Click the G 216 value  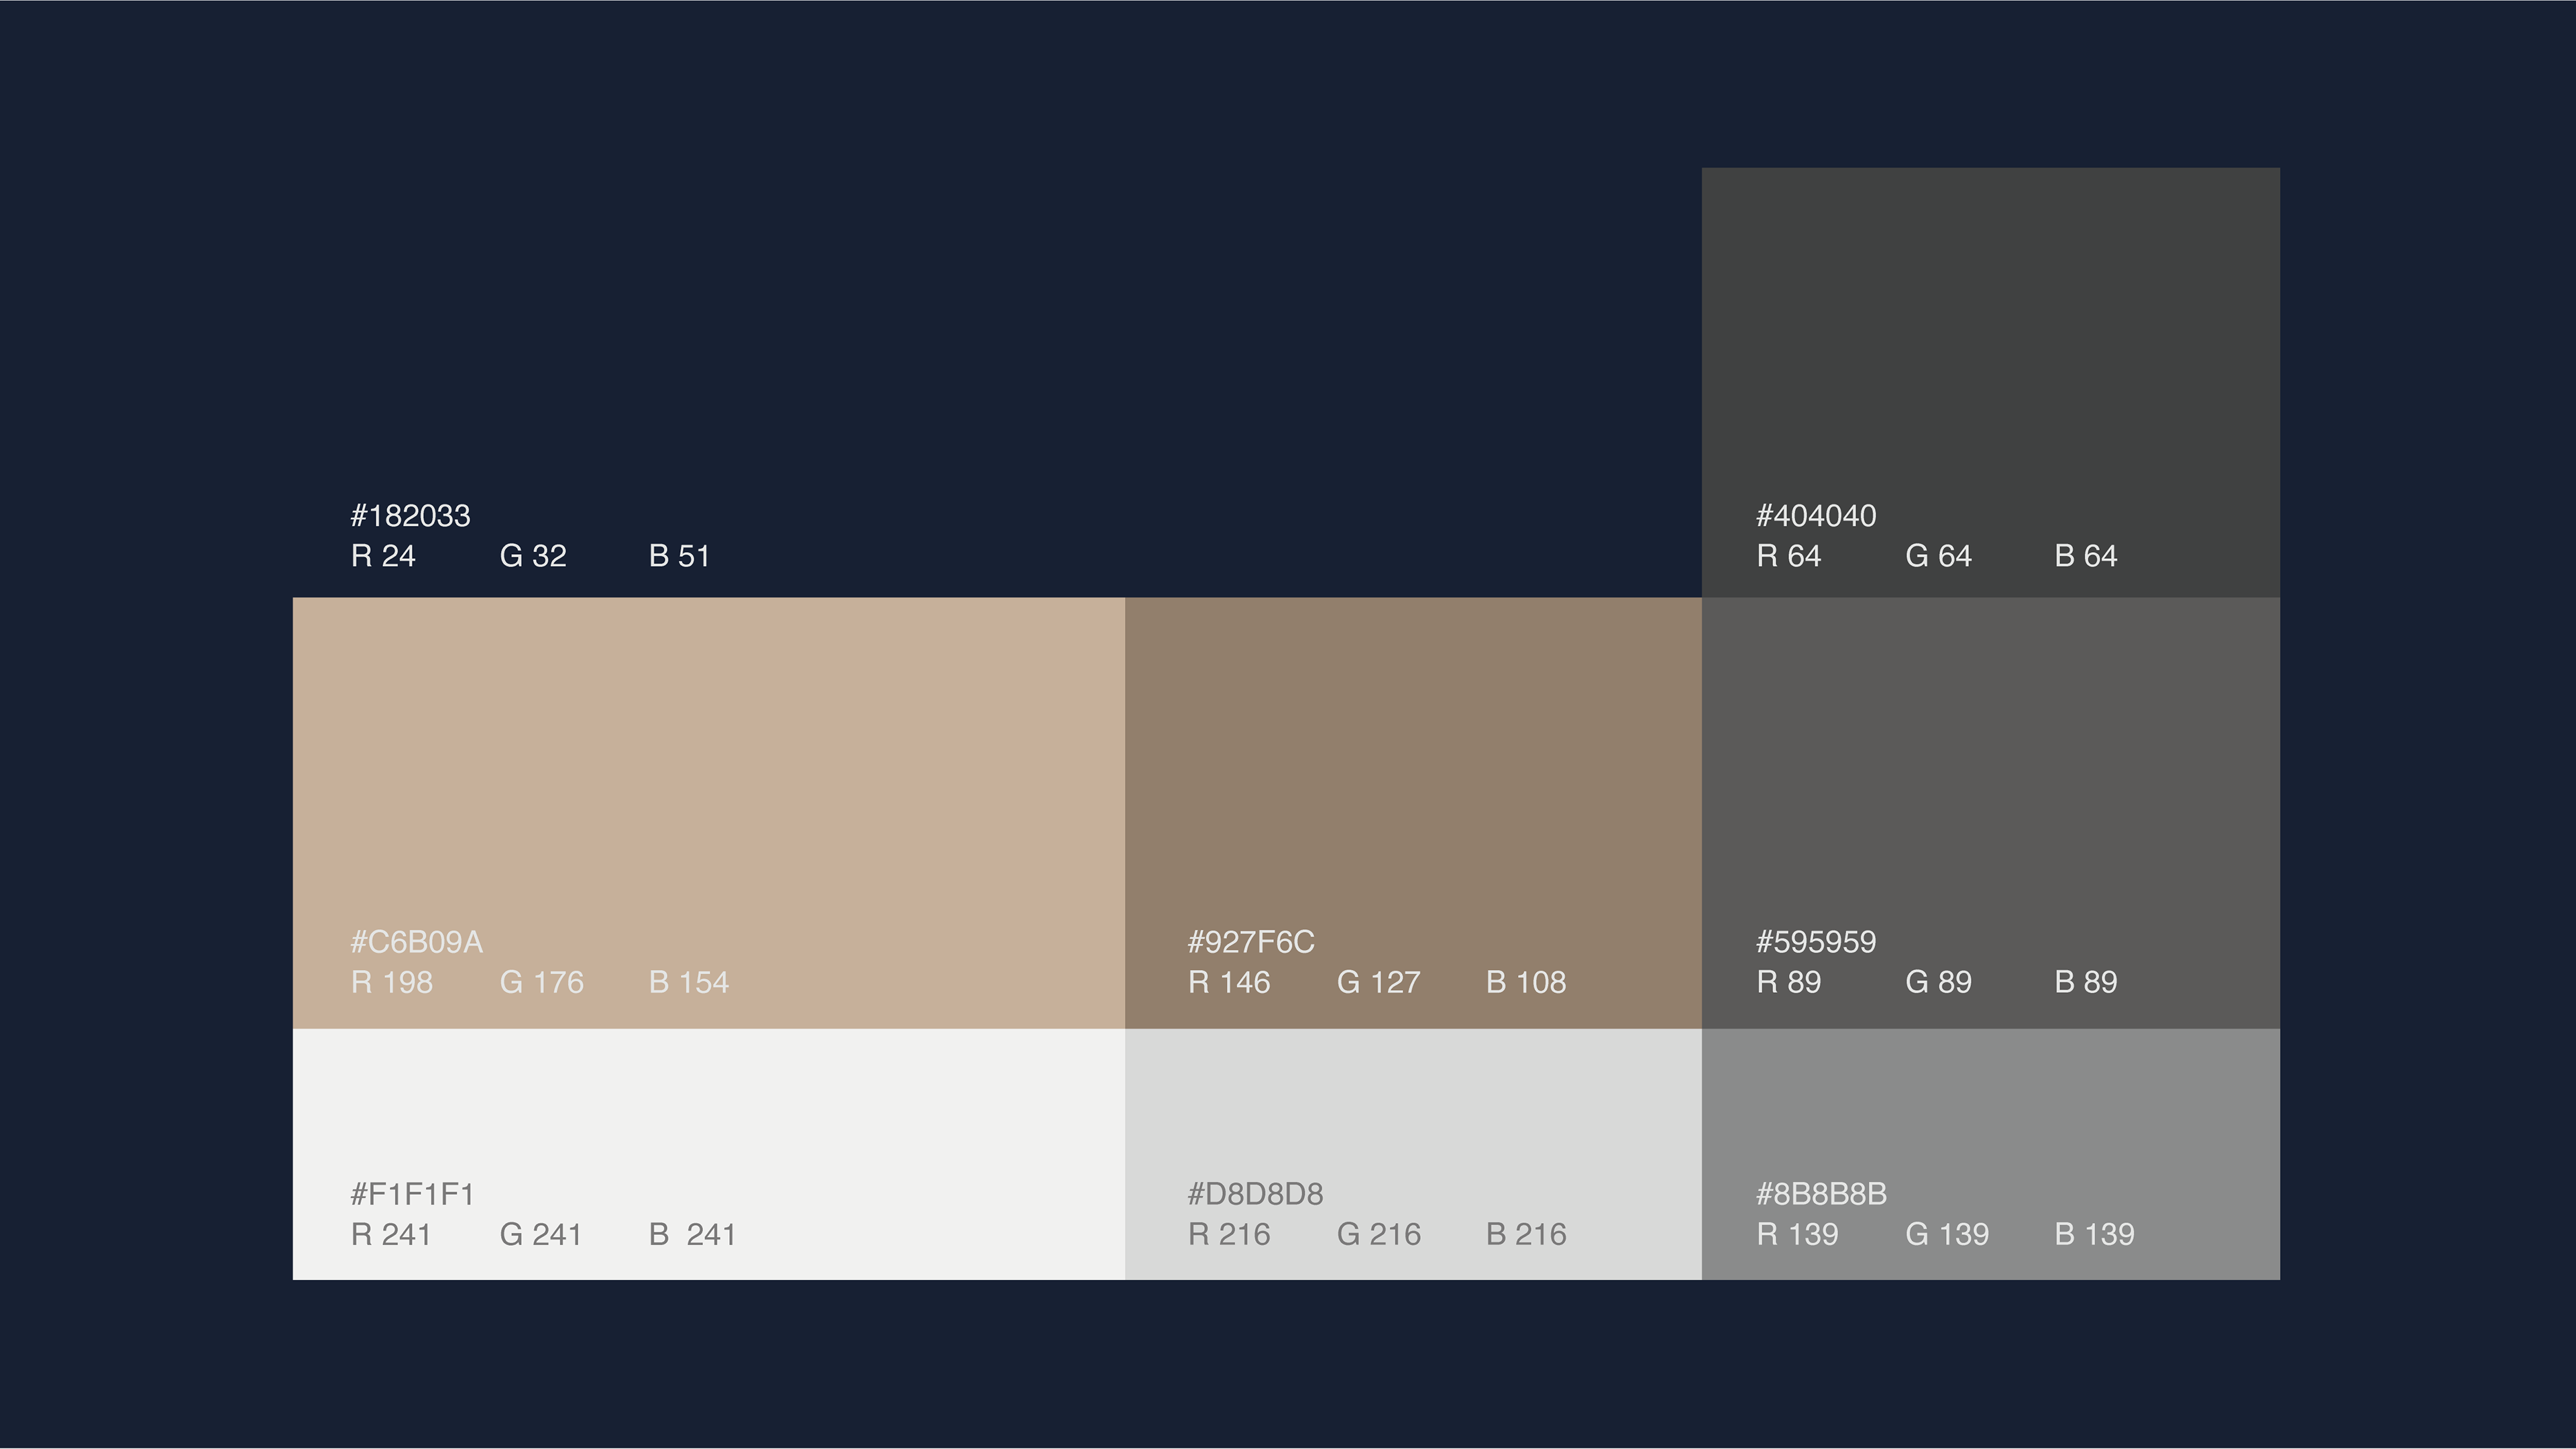tap(1379, 1234)
